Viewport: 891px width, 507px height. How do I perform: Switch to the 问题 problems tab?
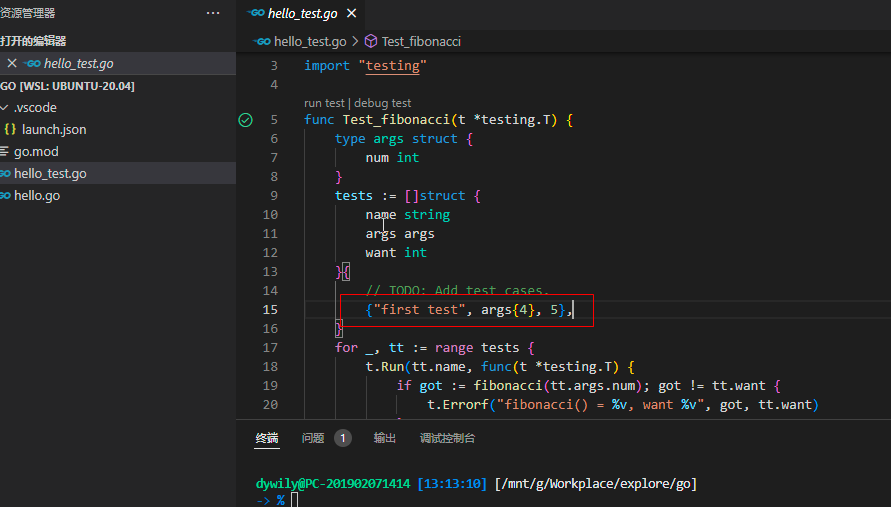[313, 438]
